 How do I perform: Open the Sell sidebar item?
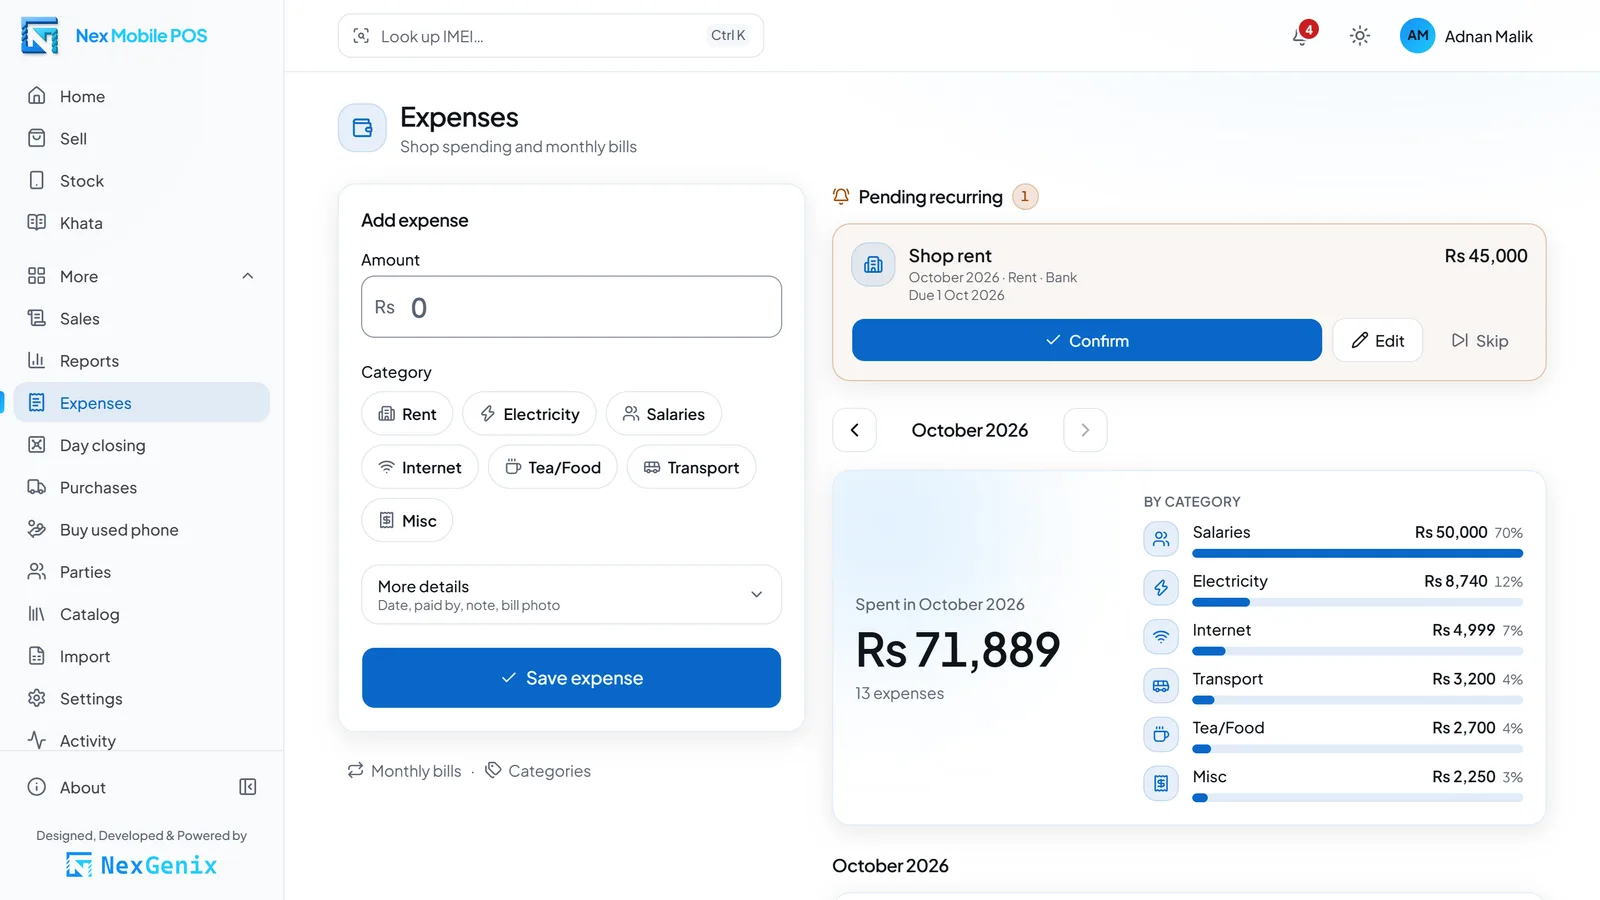(142, 138)
